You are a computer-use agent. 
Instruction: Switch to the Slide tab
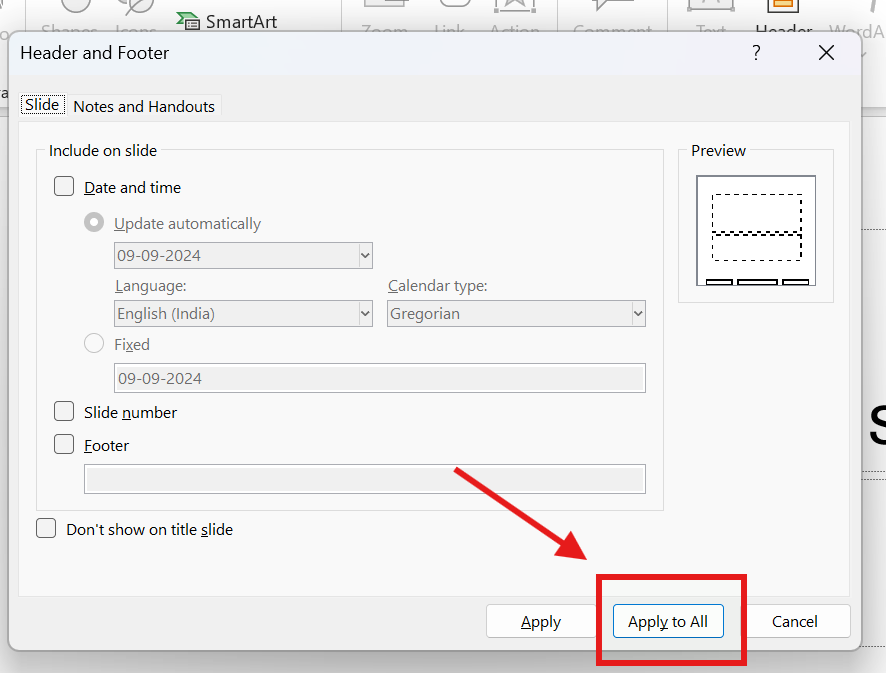tap(42, 105)
